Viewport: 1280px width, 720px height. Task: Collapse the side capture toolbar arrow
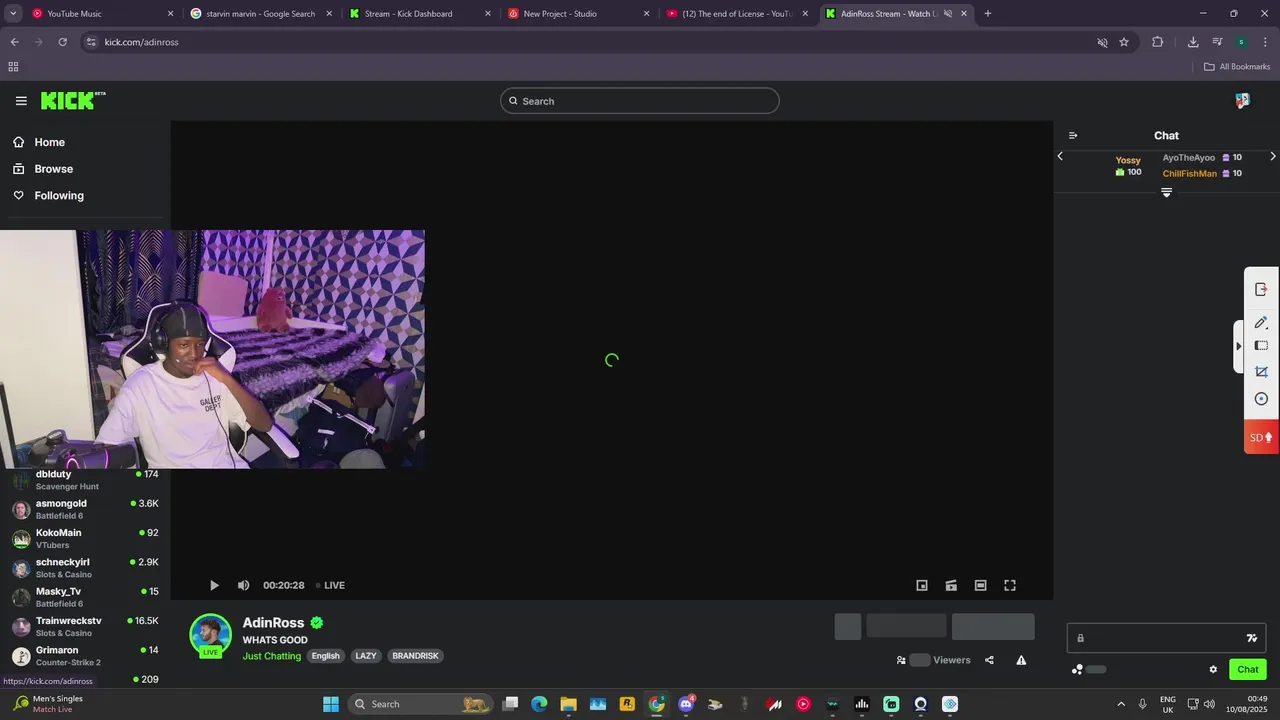click(1239, 346)
